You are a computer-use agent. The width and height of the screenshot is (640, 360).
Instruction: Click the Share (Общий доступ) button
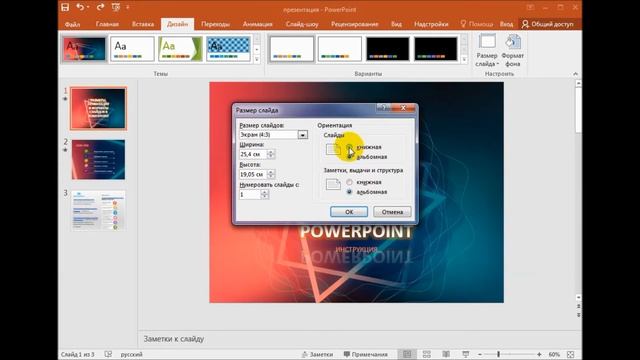548,24
